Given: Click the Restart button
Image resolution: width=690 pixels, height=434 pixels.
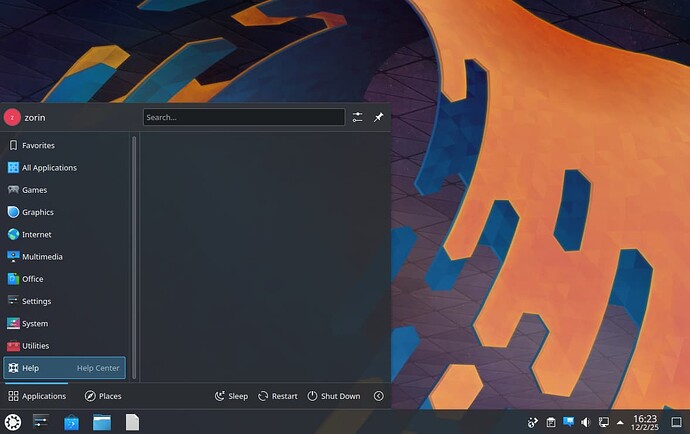Looking at the screenshot, I should (x=278, y=396).
